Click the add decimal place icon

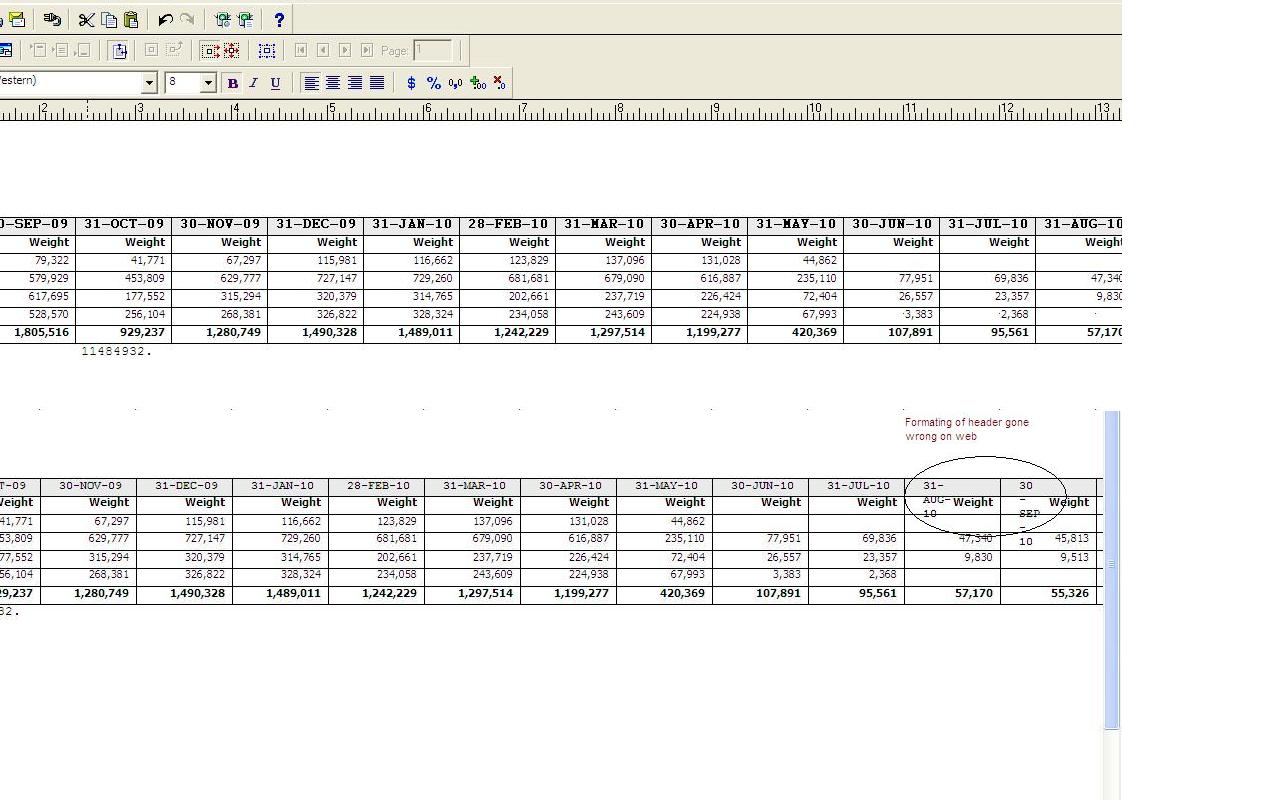click(477, 83)
